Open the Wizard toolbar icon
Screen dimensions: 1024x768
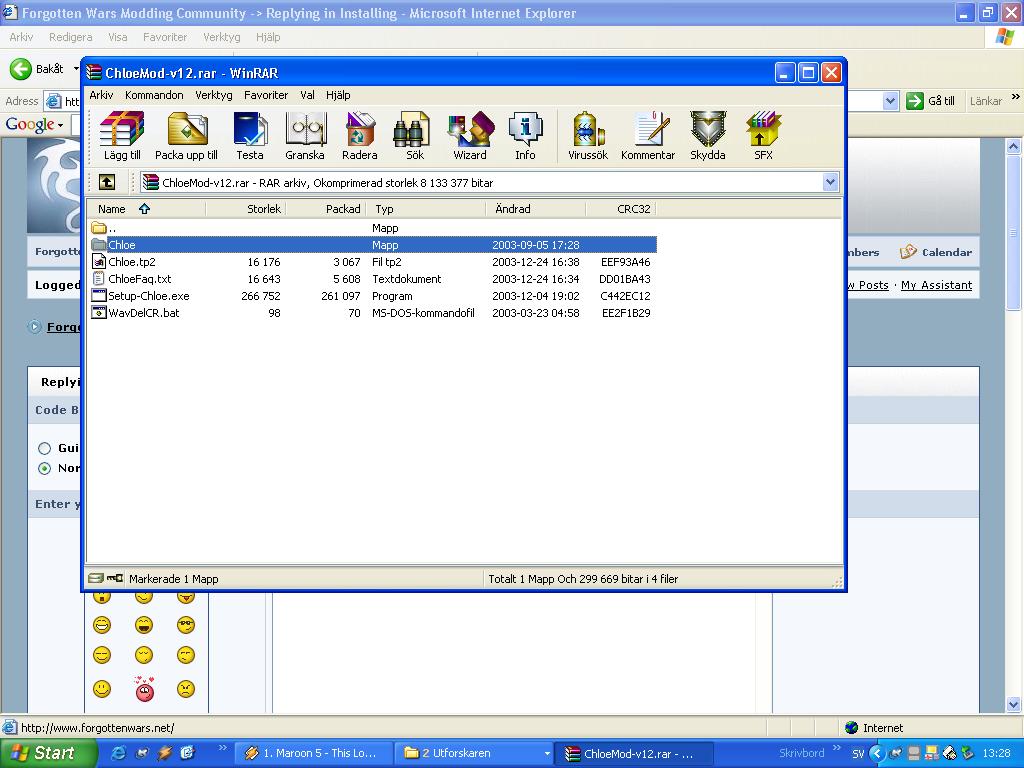point(470,136)
